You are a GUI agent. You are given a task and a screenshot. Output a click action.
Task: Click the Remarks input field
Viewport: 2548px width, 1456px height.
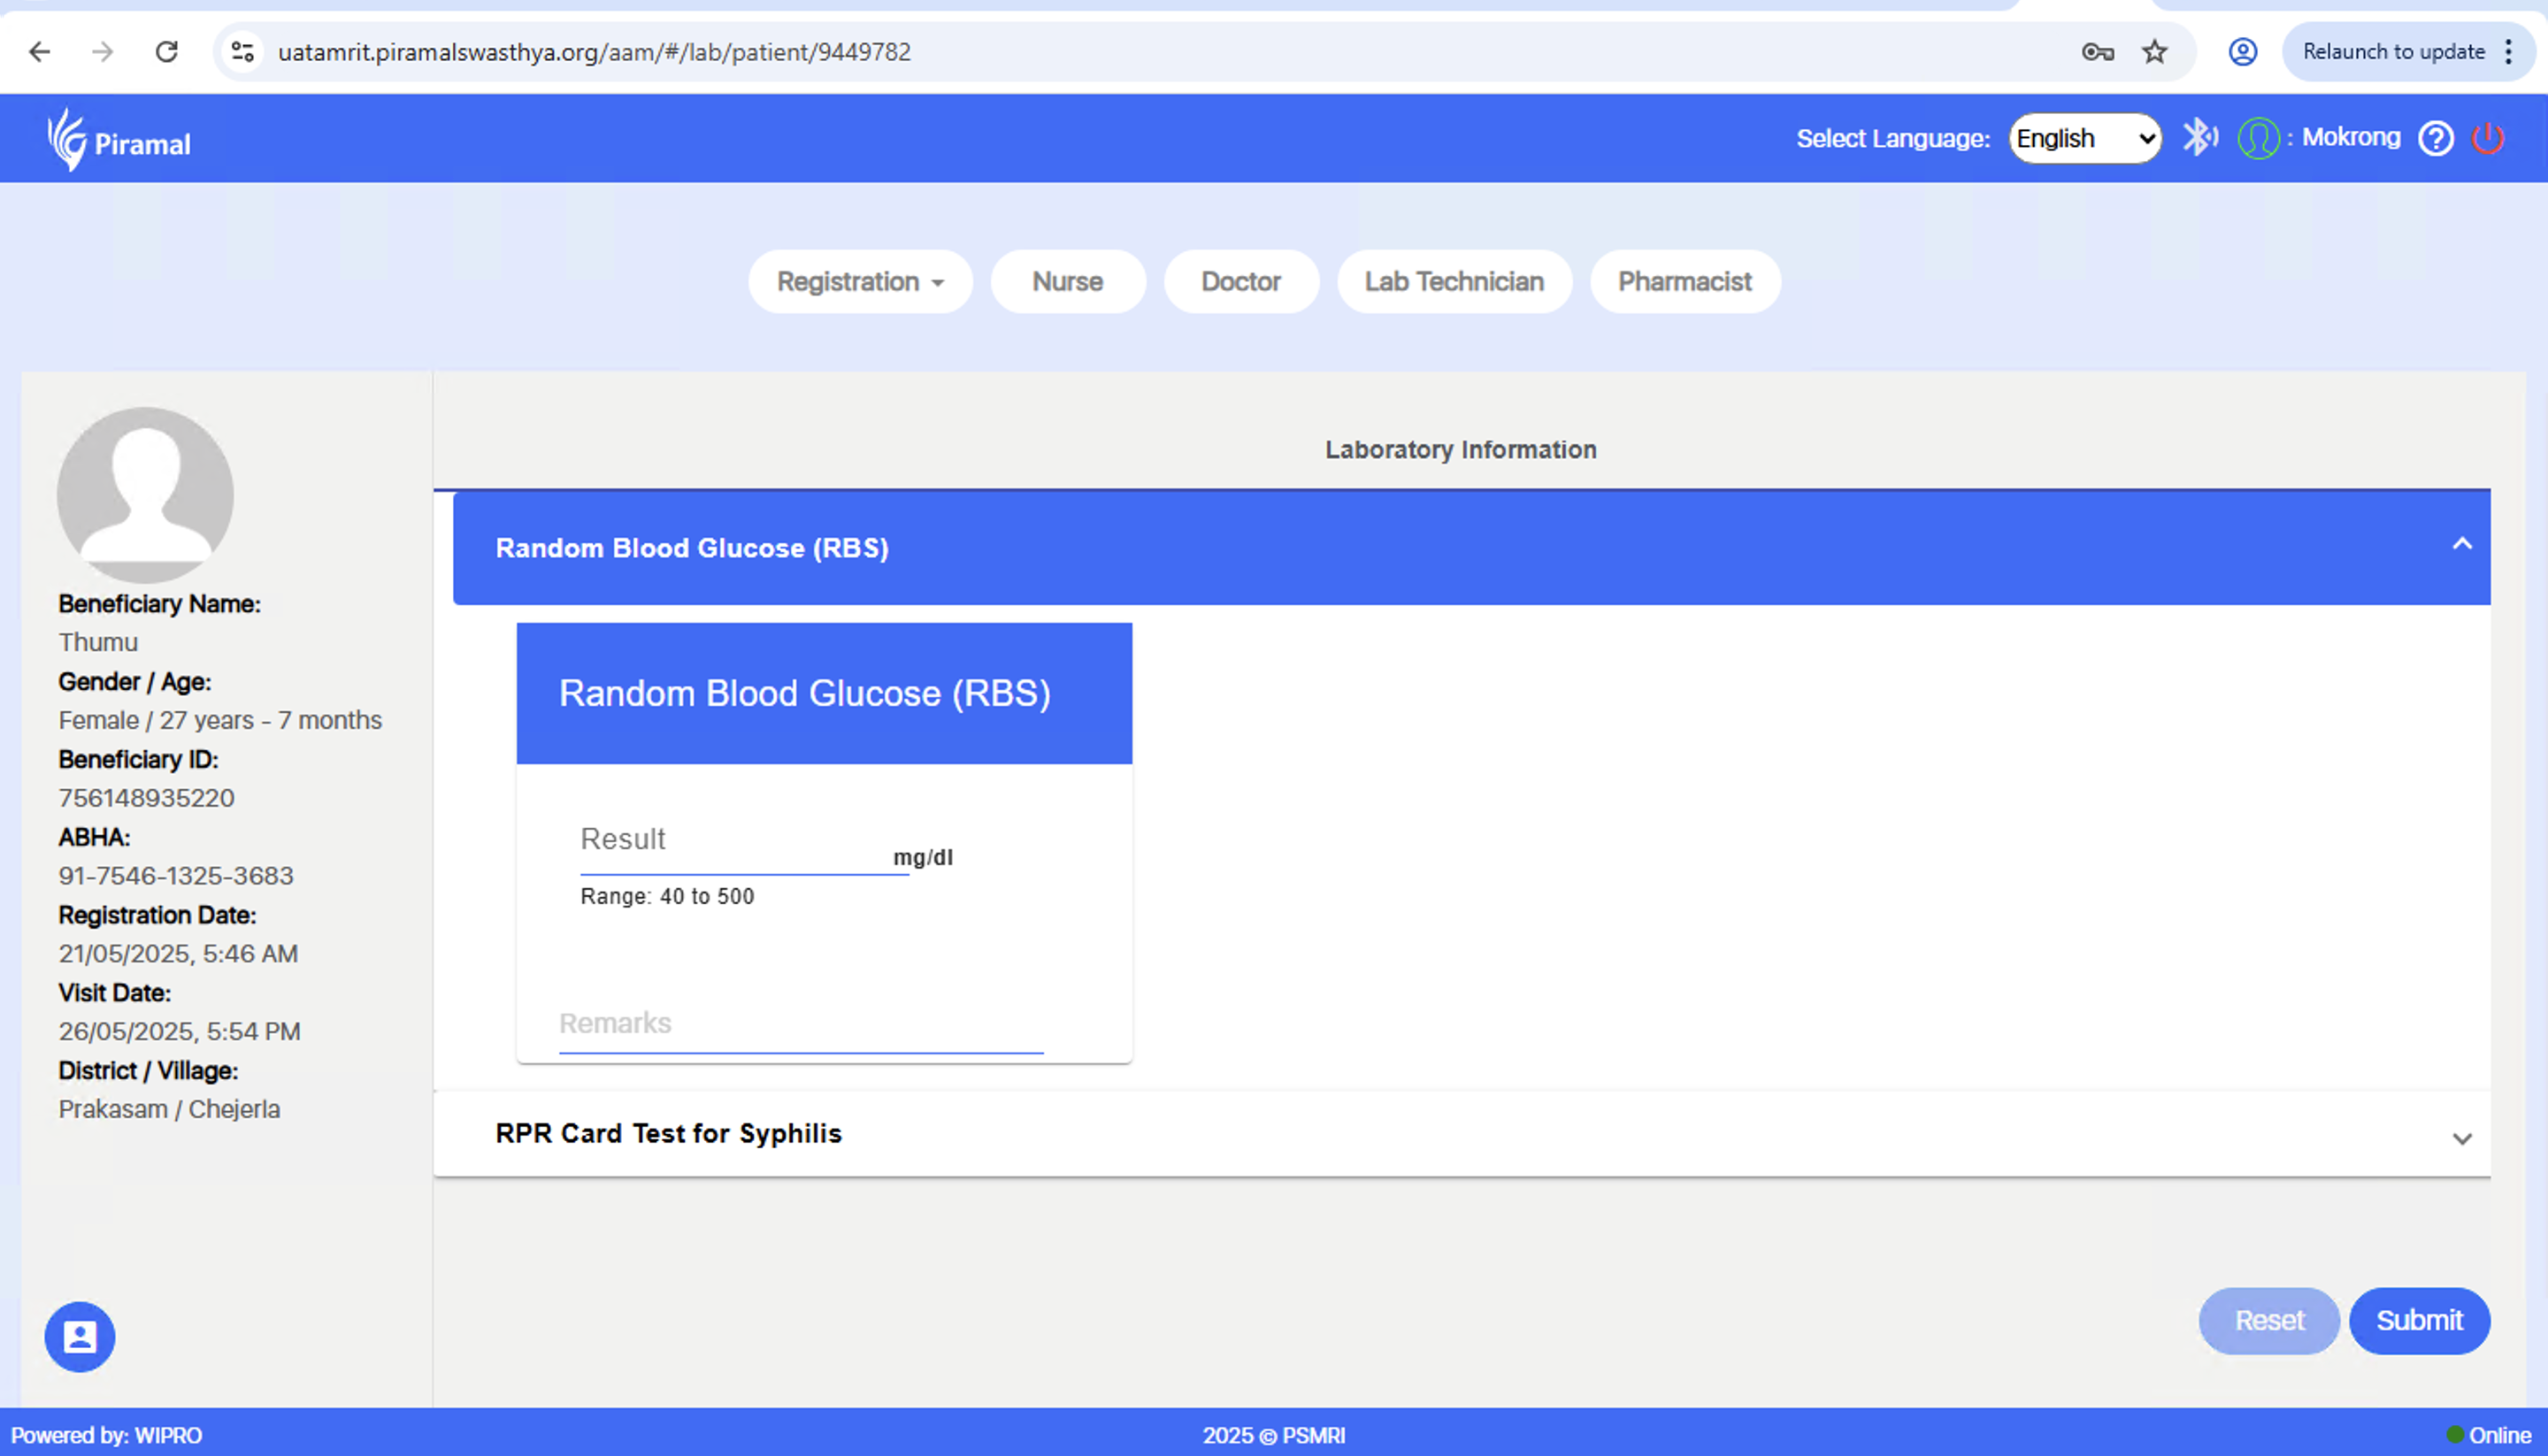[x=801, y=1025]
